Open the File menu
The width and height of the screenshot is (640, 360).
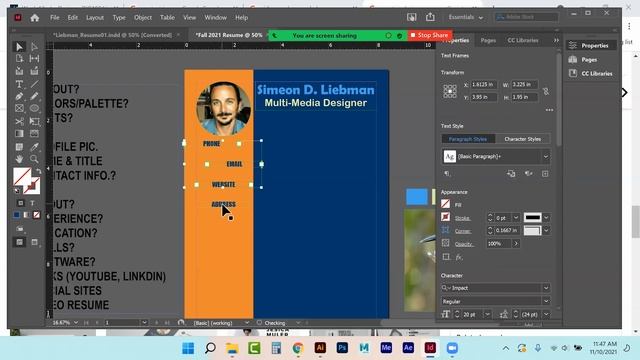pyautogui.click(x=55, y=18)
